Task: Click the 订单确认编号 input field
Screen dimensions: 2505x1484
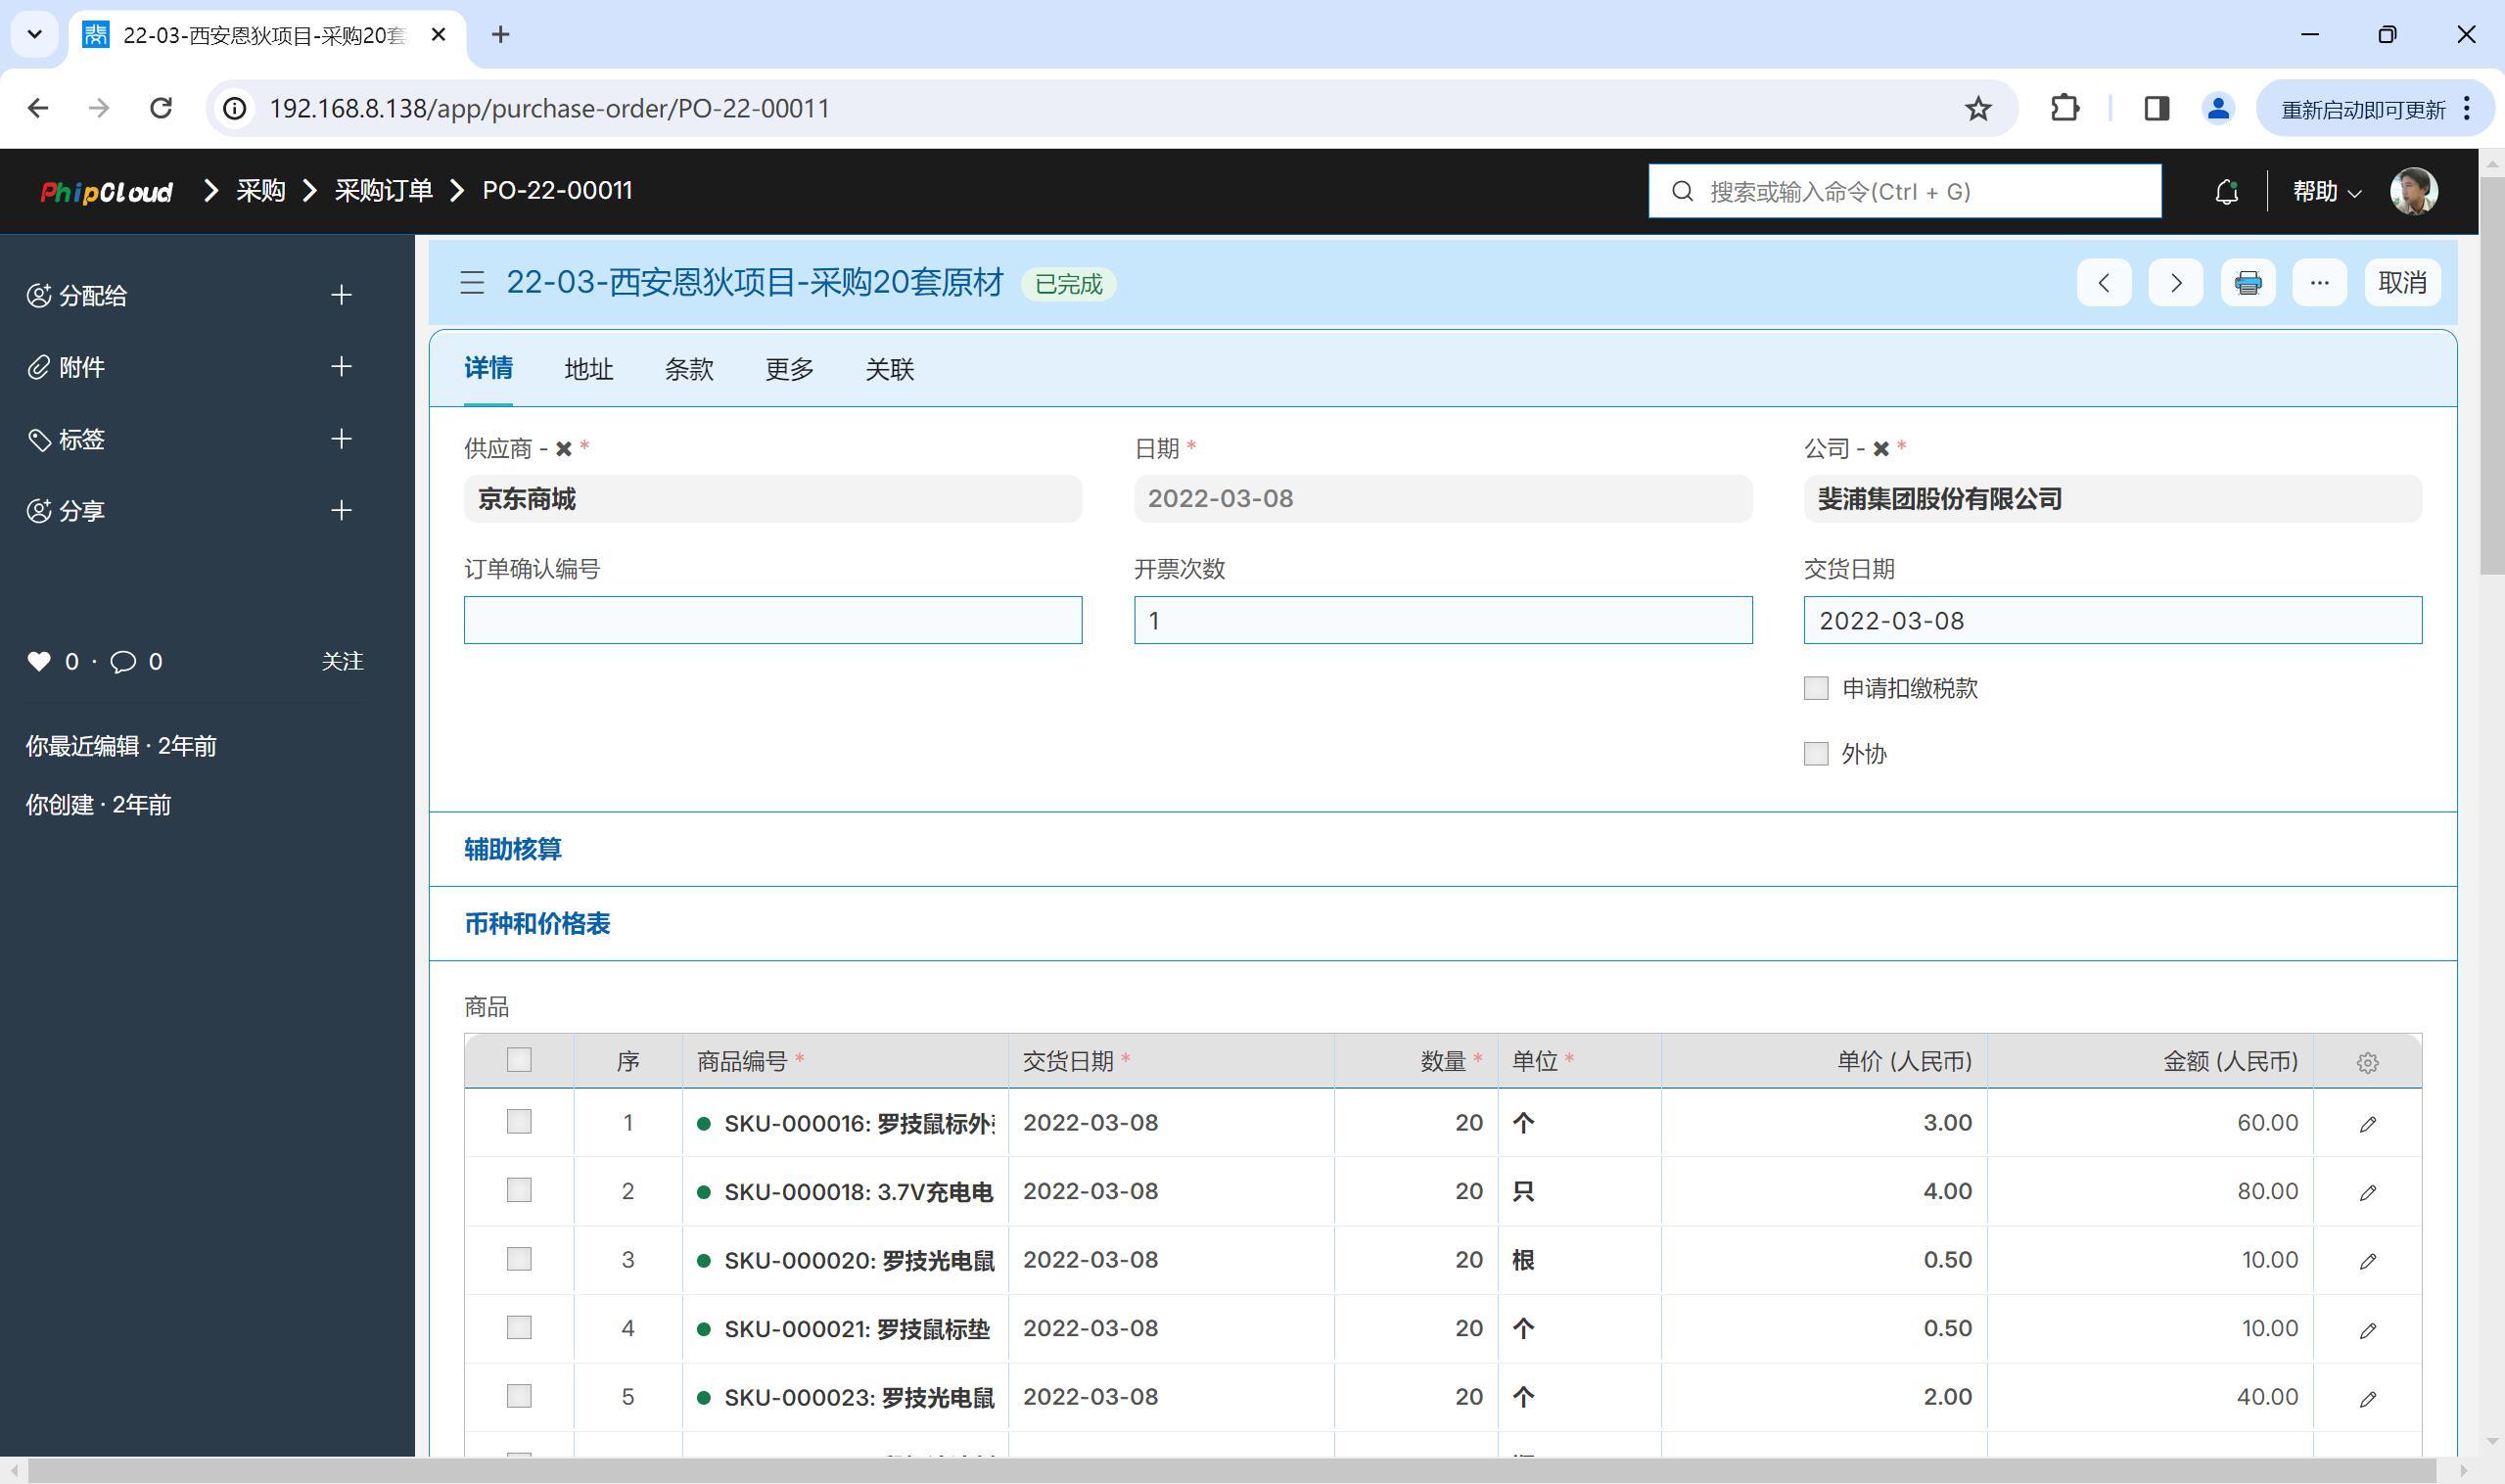Action: (772, 620)
